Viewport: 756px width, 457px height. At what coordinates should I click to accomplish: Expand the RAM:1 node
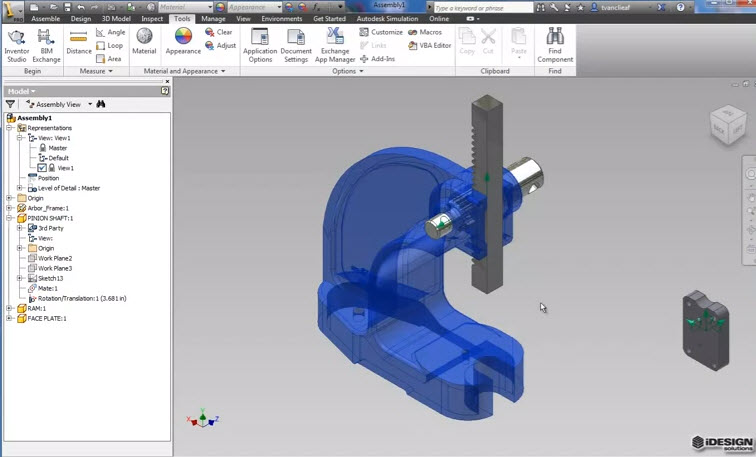[9, 309]
